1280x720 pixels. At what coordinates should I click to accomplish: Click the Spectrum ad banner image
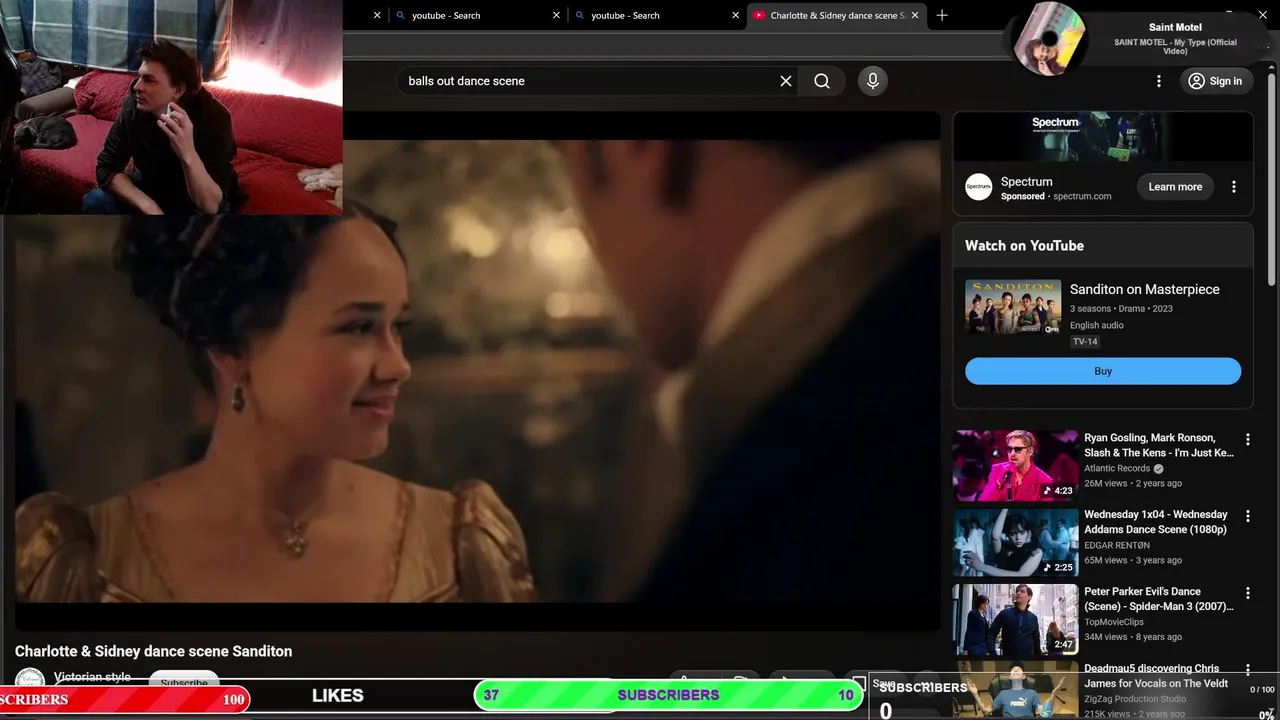tap(1103, 136)
